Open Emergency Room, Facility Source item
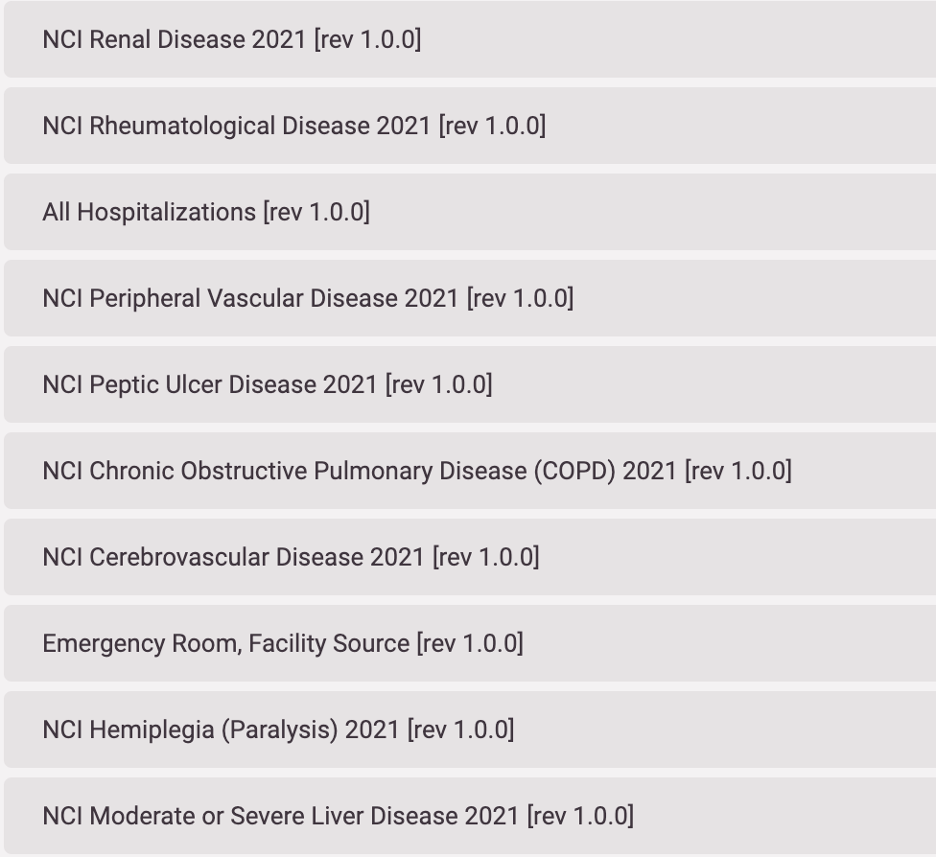The image size is (936, 858). click(470, 643)
